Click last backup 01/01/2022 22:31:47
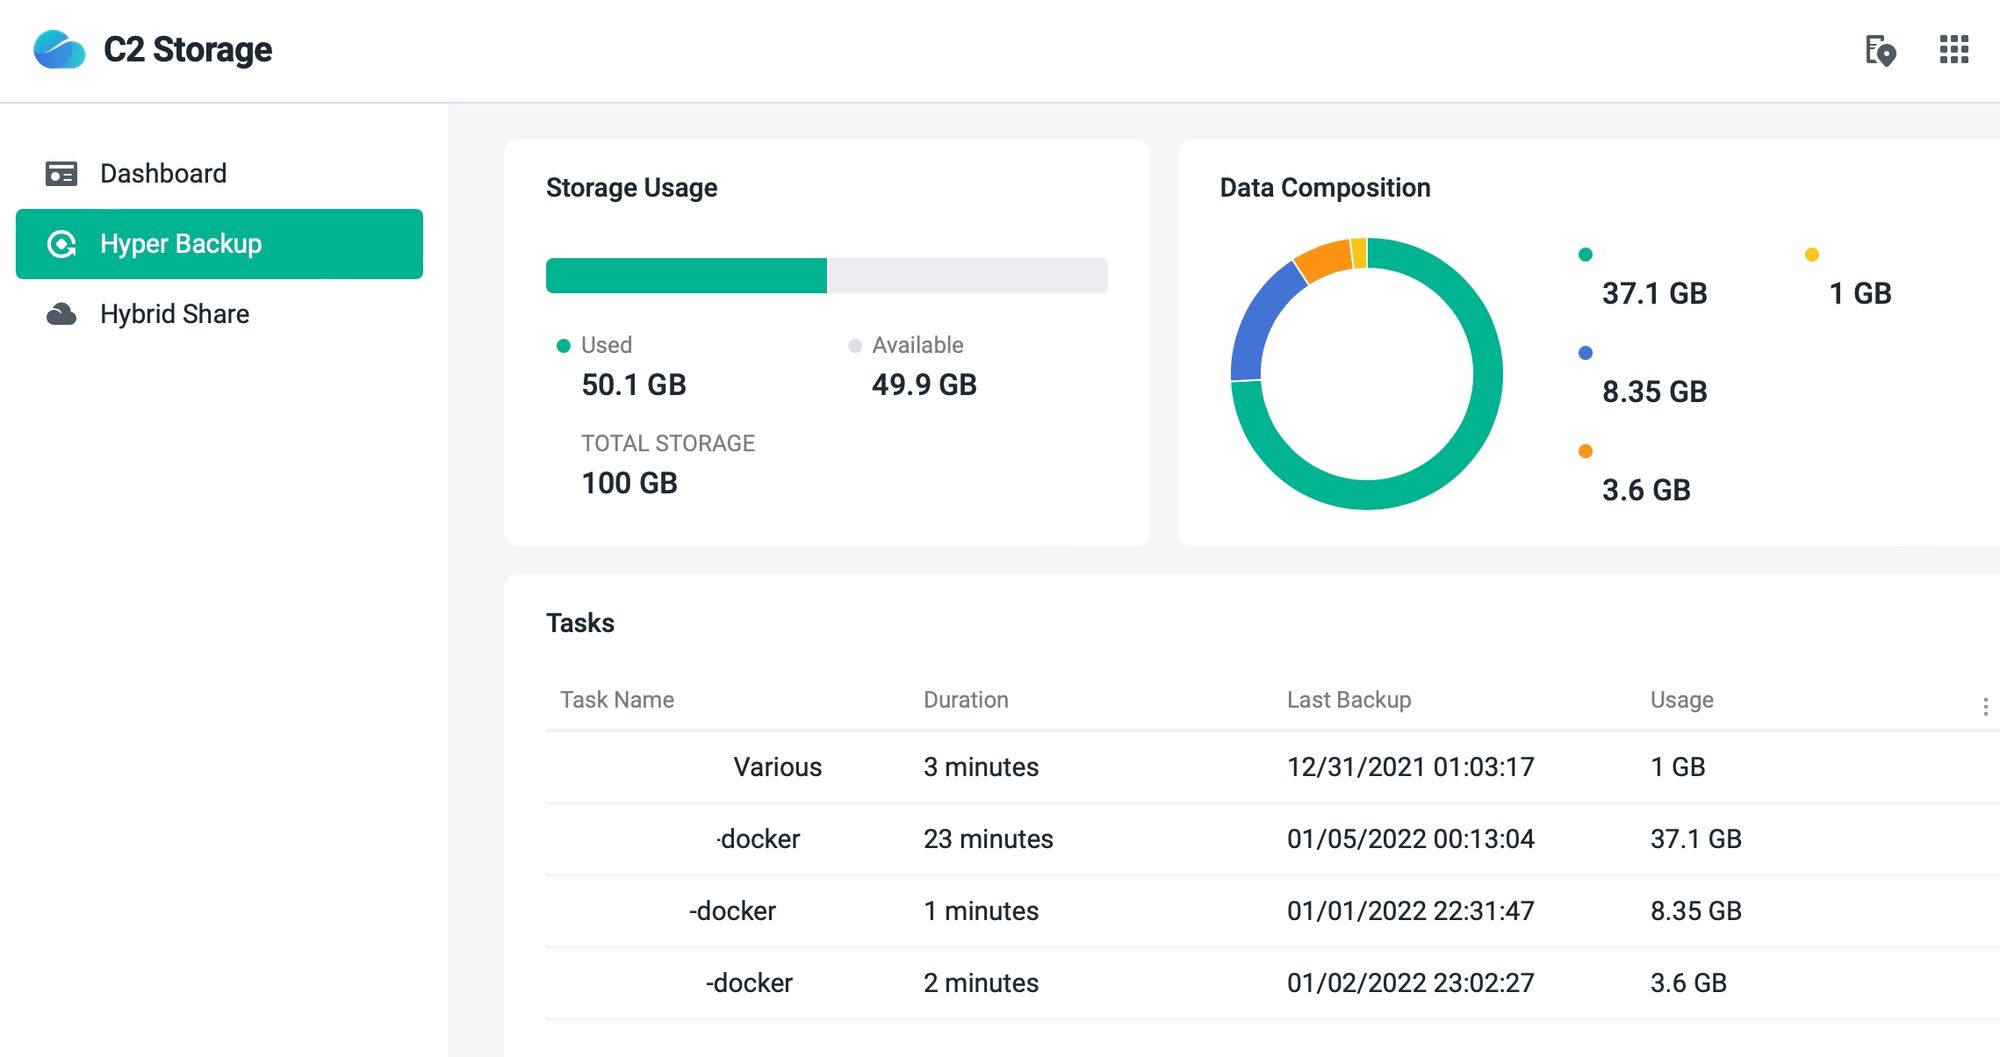The height and width of the screenshot is (1057, 2000). (1410, 911)
